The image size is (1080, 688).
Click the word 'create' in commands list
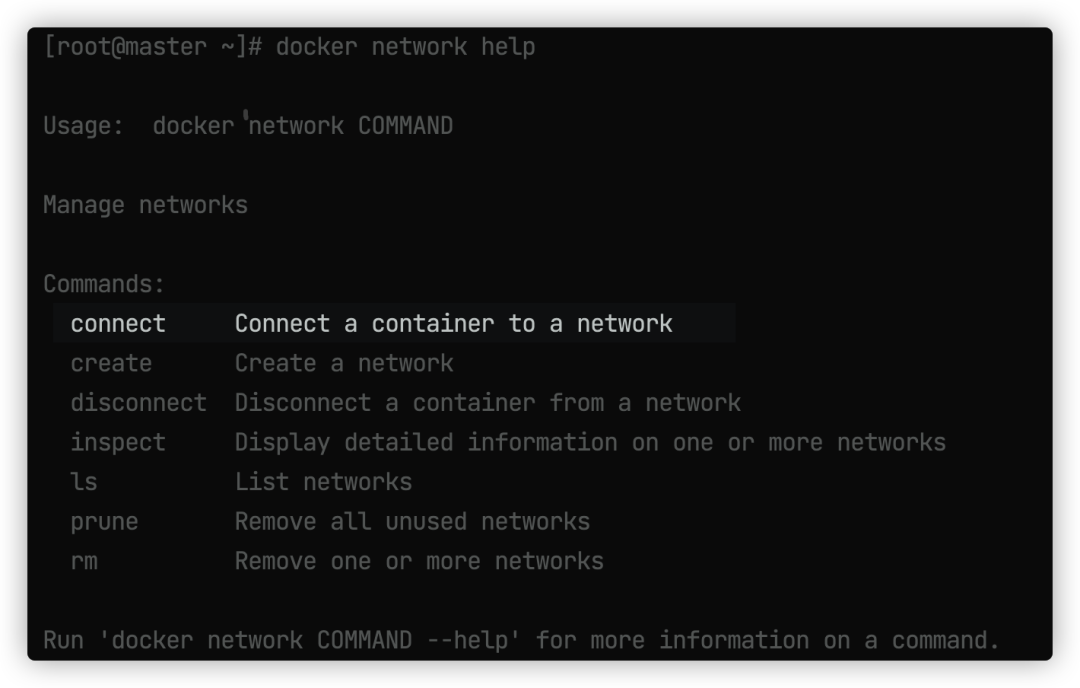click(111, 363)
